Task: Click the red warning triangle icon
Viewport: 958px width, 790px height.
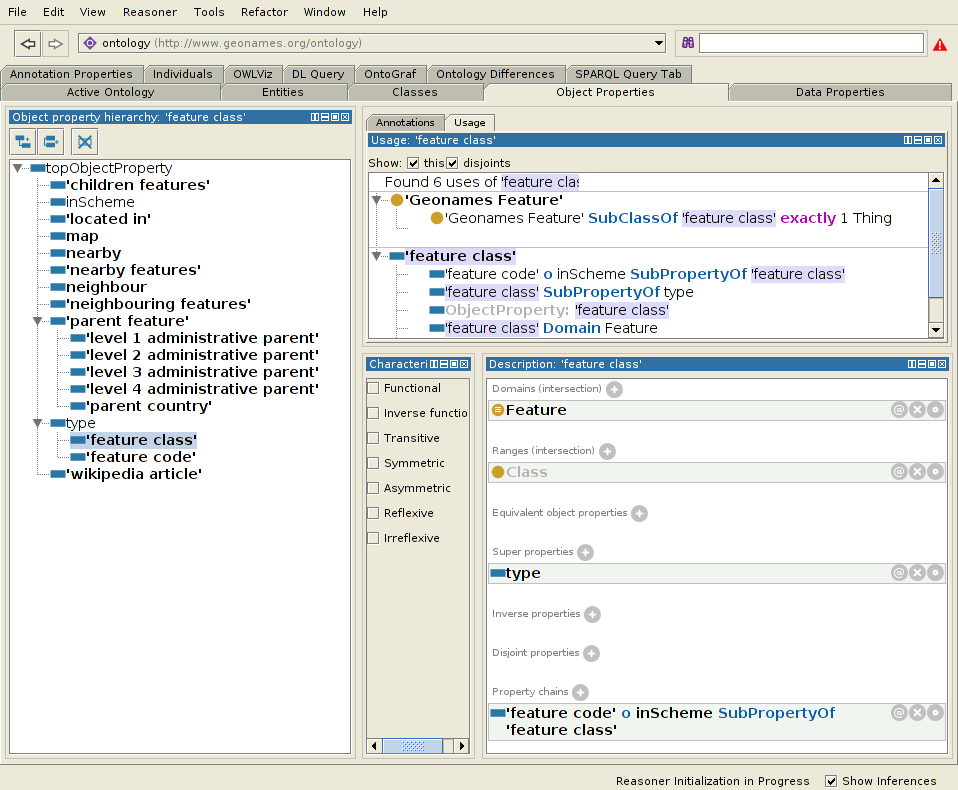Action: coord(940,45)
